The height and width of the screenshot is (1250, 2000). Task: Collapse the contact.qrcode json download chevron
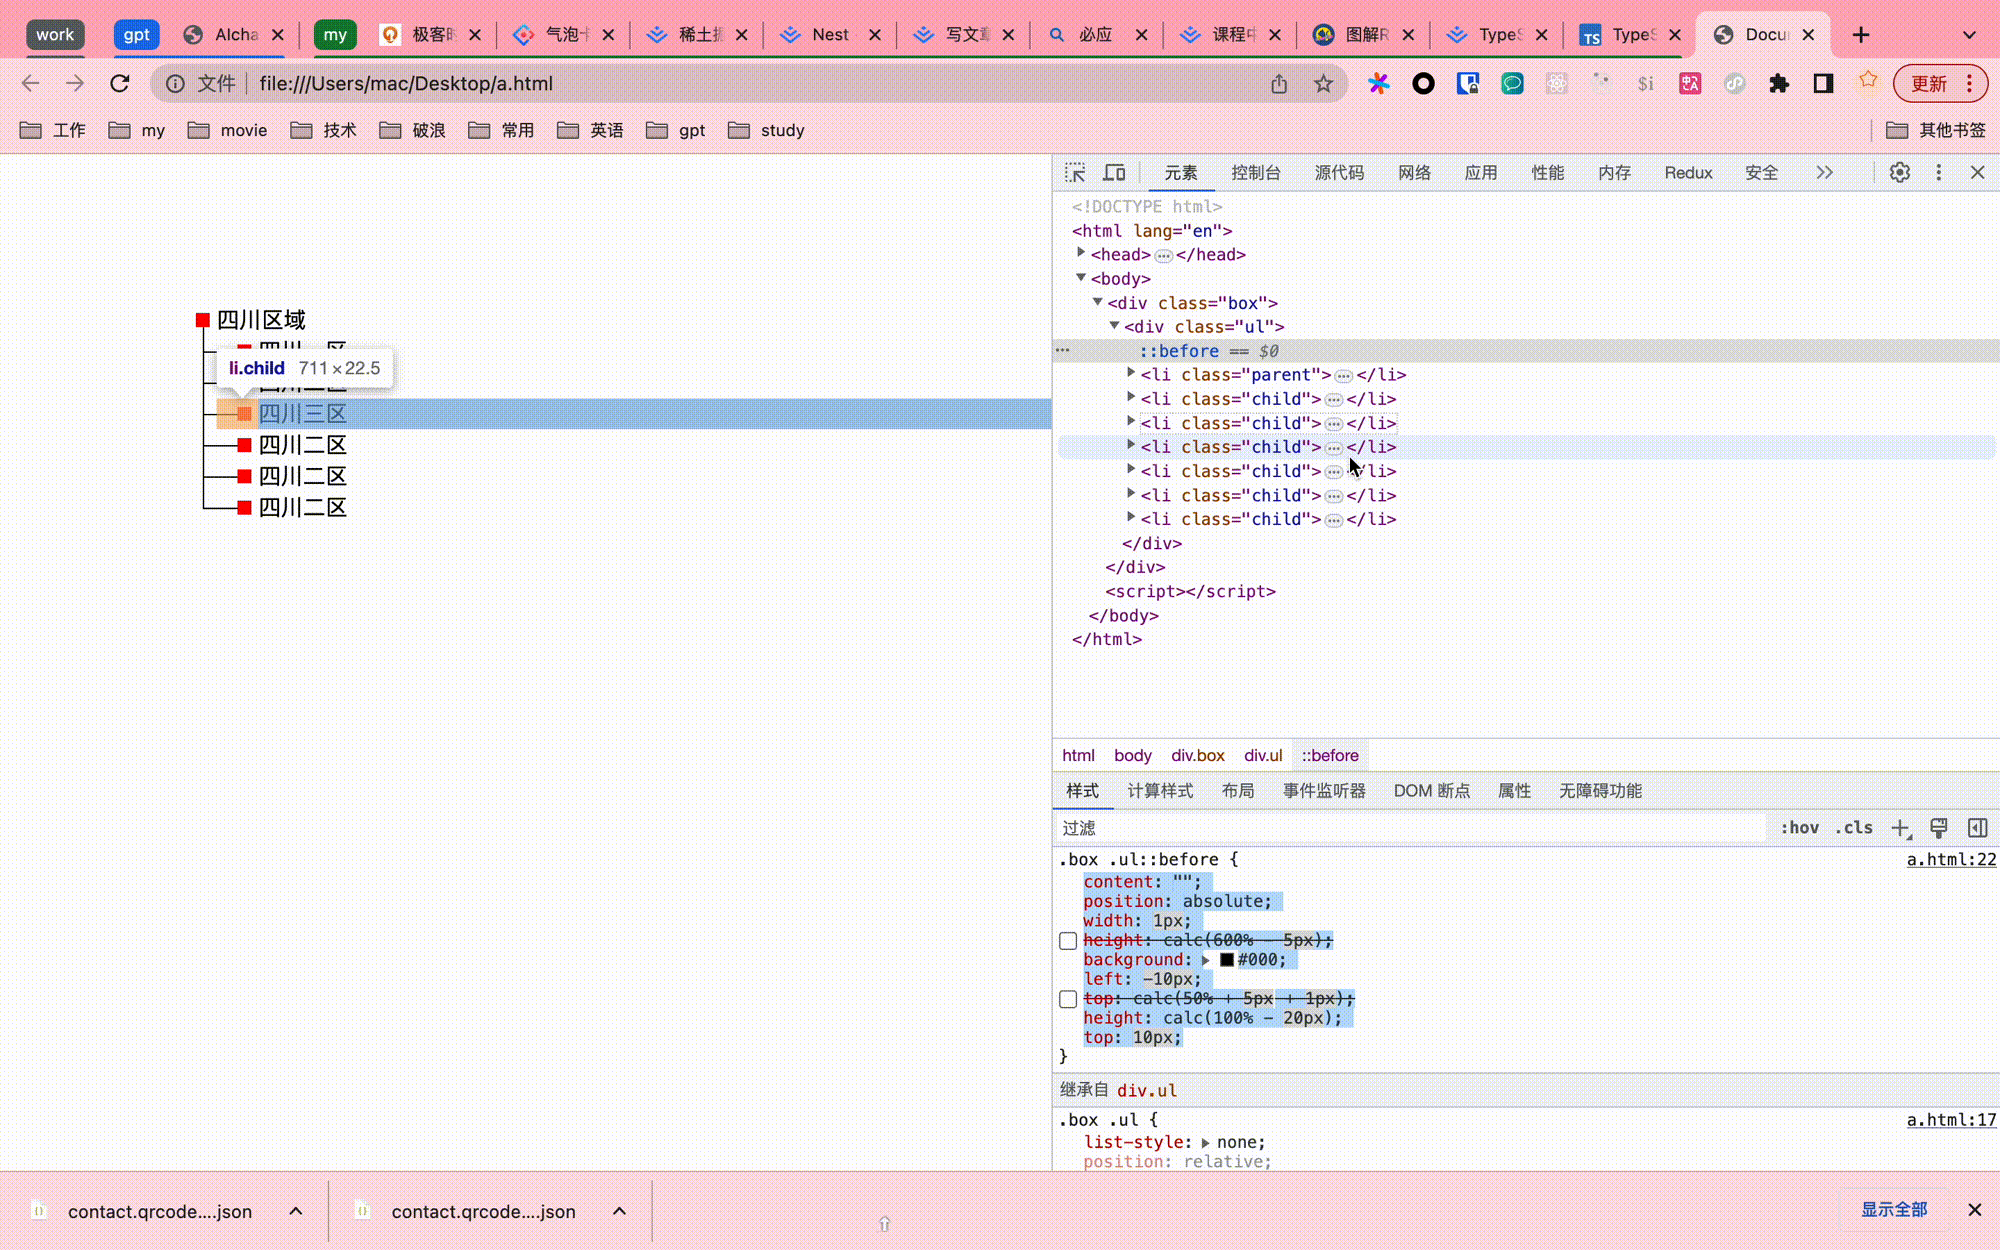295,1211
